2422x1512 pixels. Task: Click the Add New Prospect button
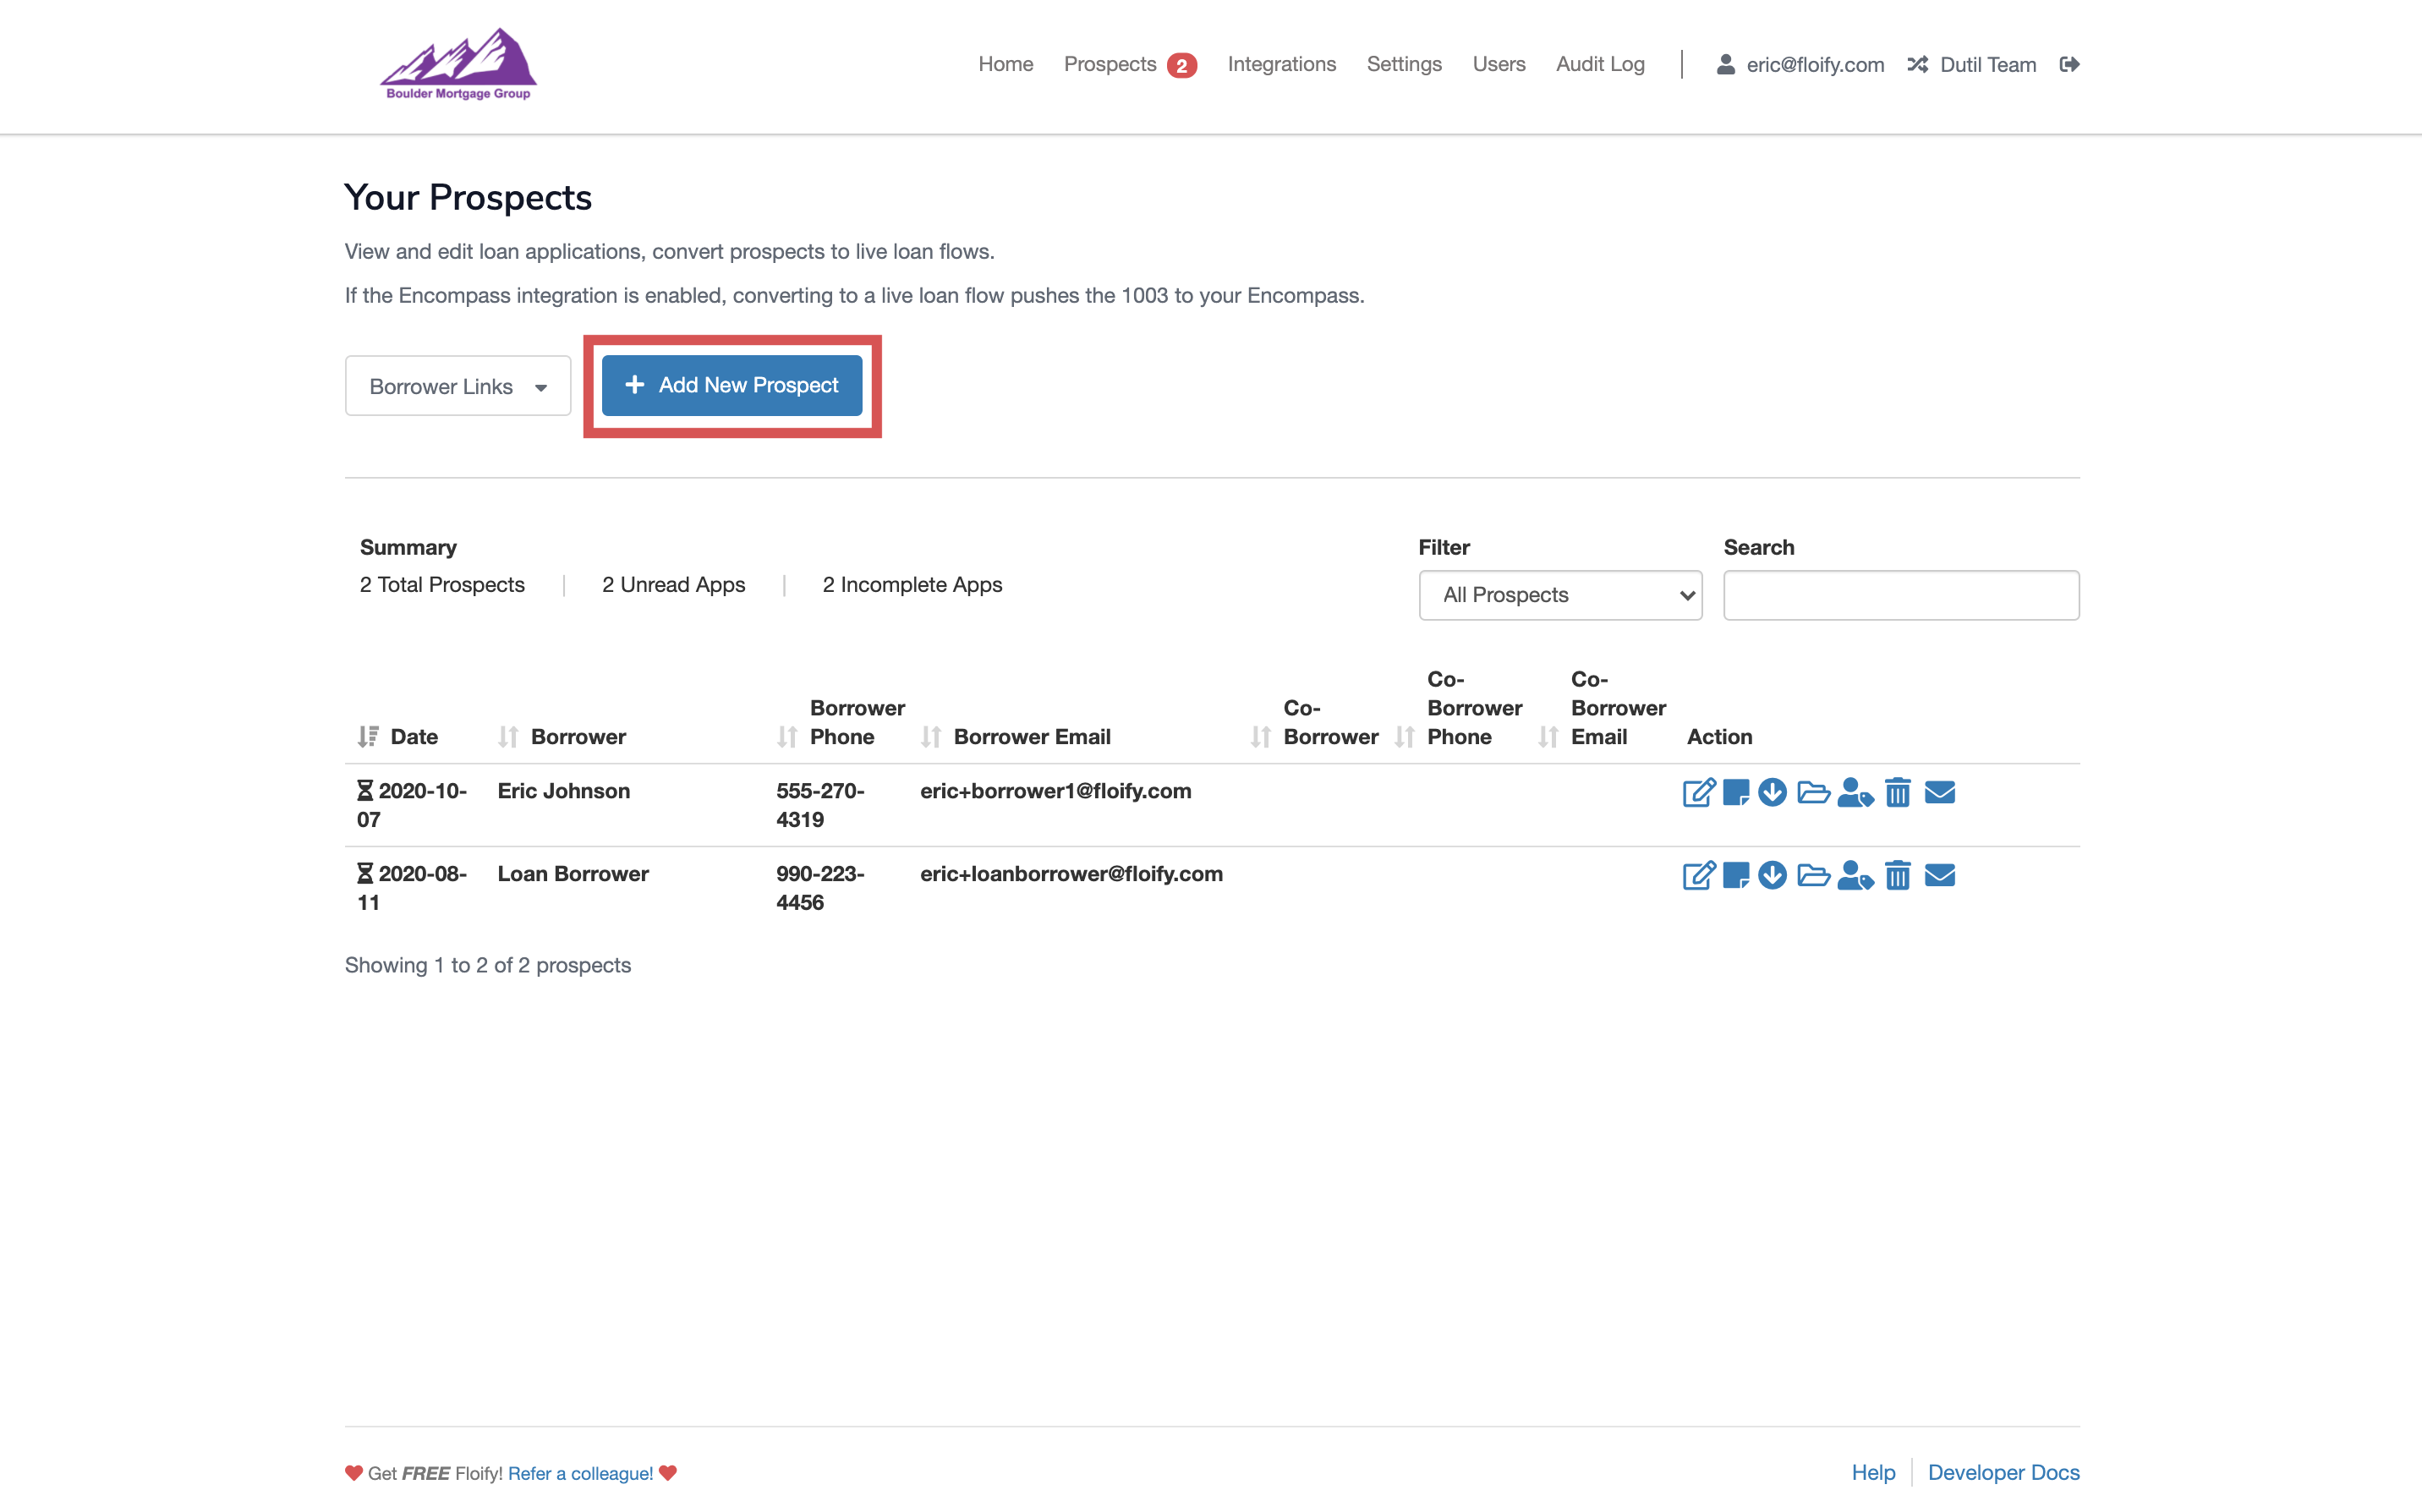(x=731, y=385)
